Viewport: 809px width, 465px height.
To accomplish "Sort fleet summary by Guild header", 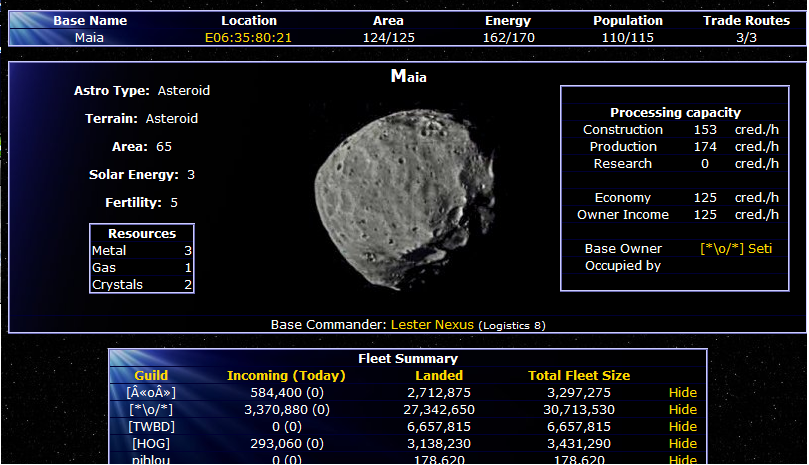I will pos(151,375).
